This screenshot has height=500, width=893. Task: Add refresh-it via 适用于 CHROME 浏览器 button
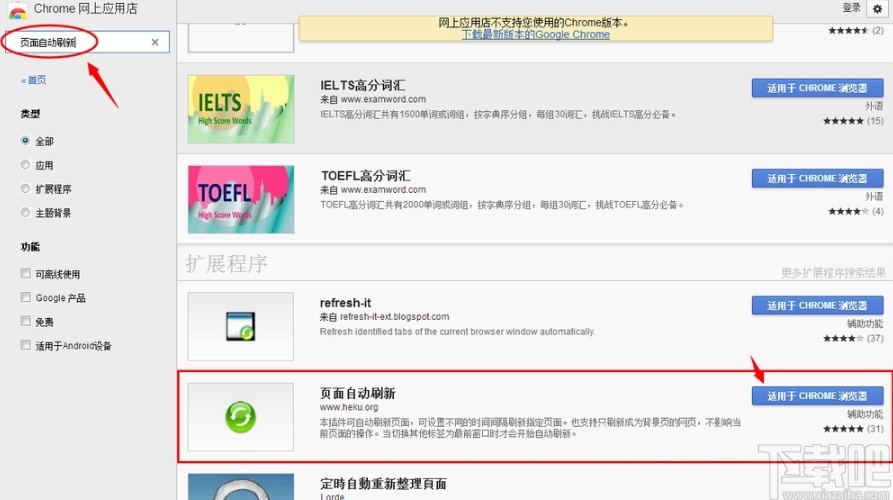tap(817, 306)
